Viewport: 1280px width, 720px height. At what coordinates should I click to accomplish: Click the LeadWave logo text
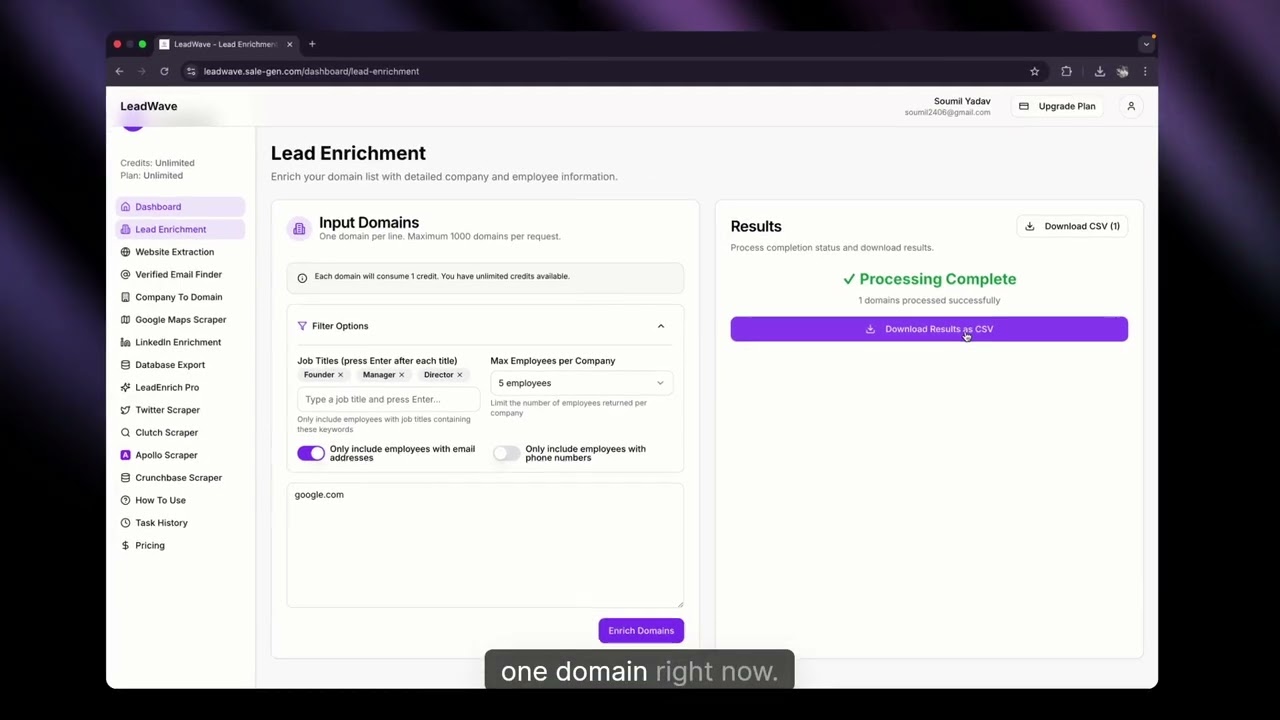[149, 106]
